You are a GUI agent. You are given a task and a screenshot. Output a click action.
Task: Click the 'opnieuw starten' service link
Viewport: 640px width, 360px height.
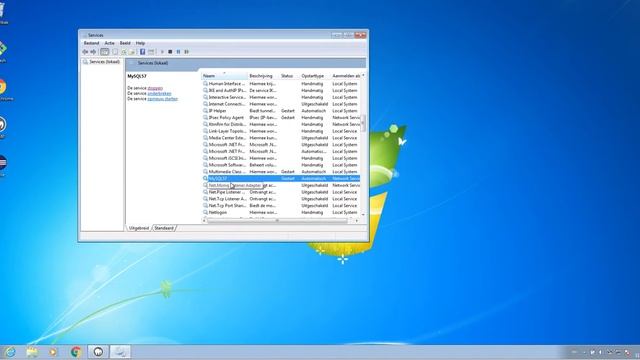point(162,99)
